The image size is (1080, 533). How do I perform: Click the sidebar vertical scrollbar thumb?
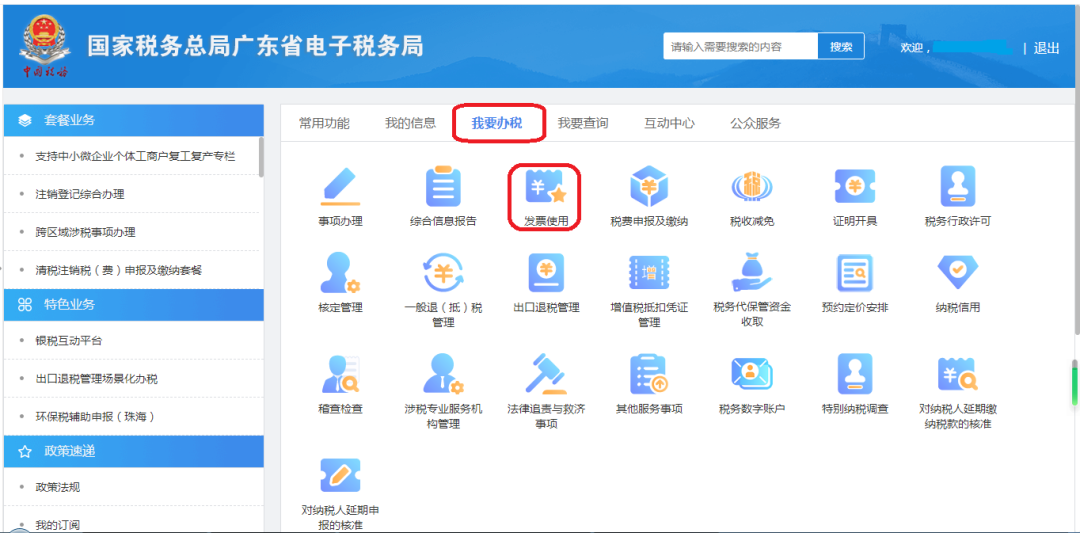(261, 157)
